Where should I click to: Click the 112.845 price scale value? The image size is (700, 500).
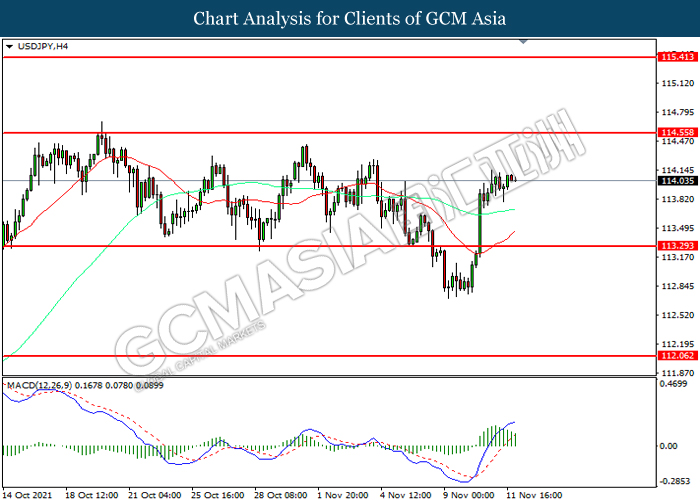point(678,287)
